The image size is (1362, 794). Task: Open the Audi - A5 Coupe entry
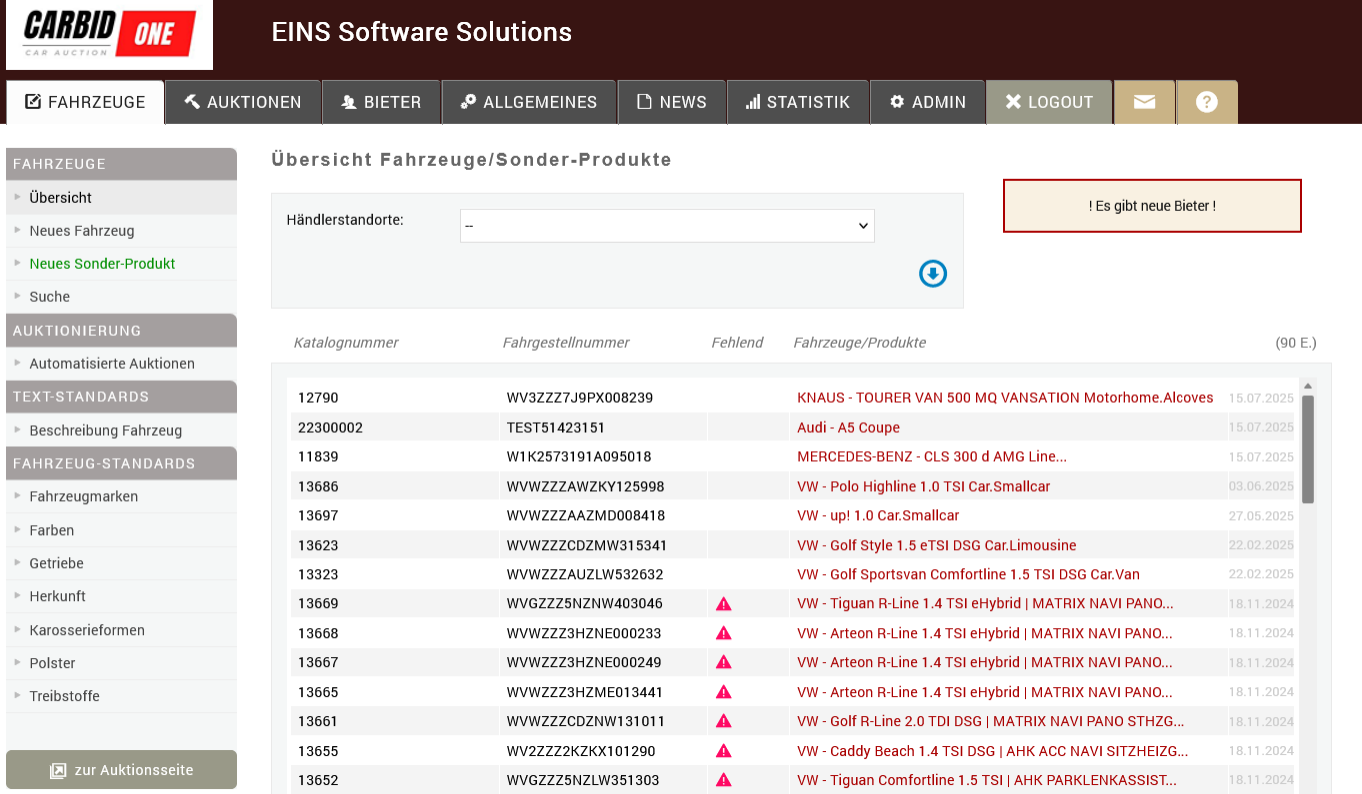pyautogui.click(x=848, y=428)
